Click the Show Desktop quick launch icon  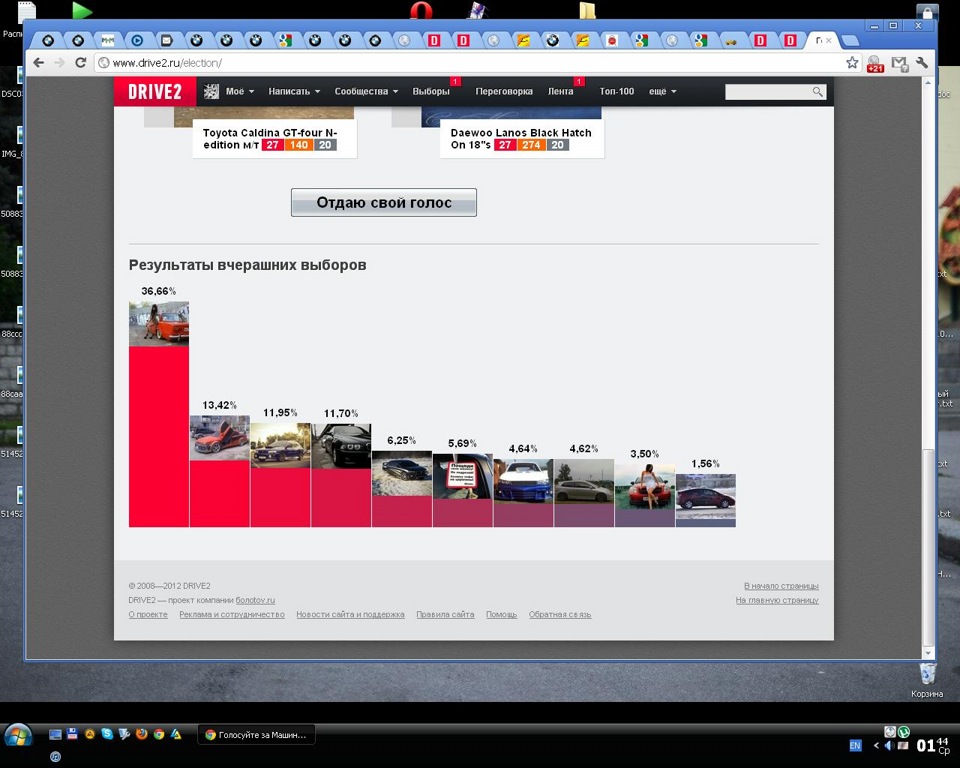click(55, 734)
